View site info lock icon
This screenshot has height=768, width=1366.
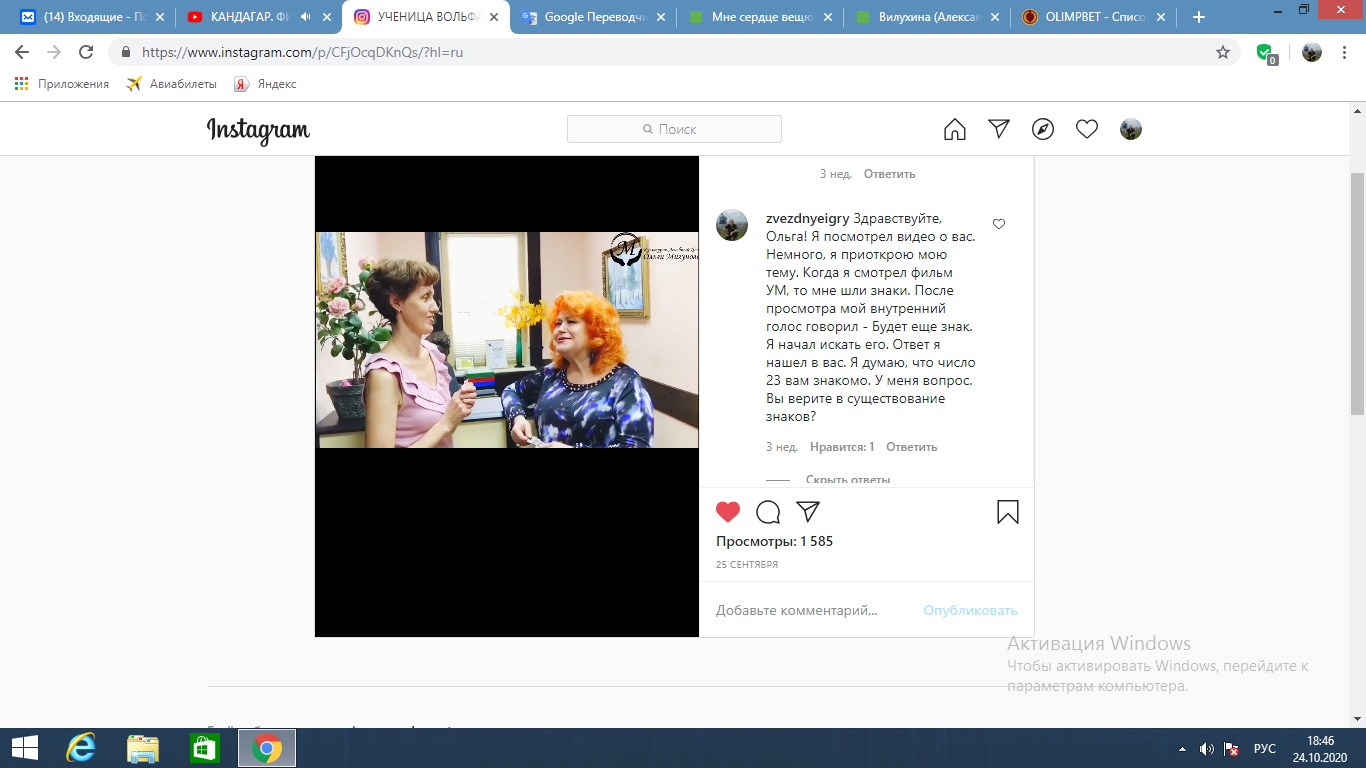[x=126, y=52]
